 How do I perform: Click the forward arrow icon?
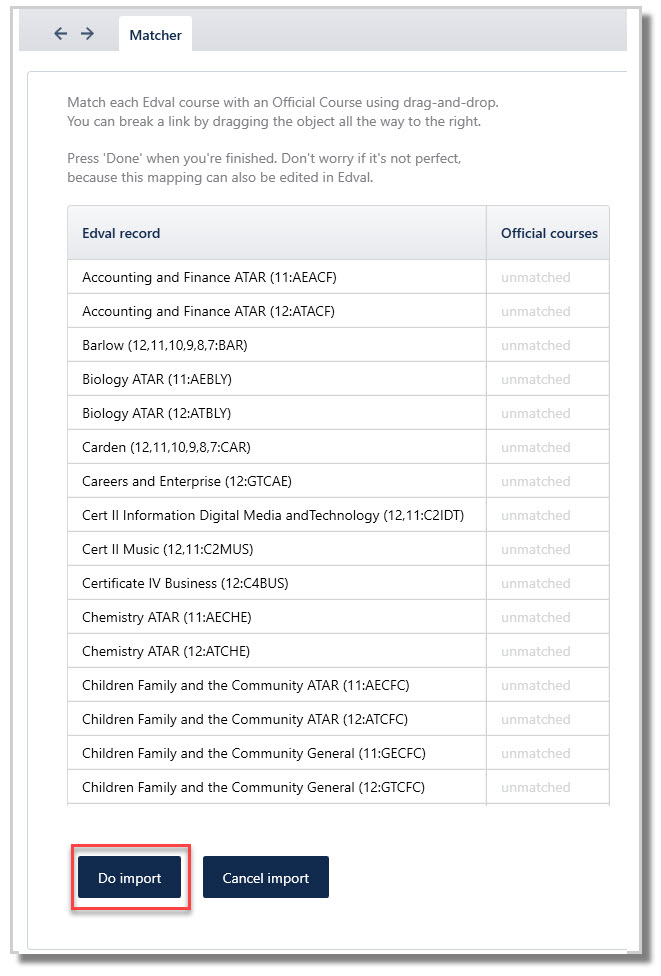coord(88,34)
